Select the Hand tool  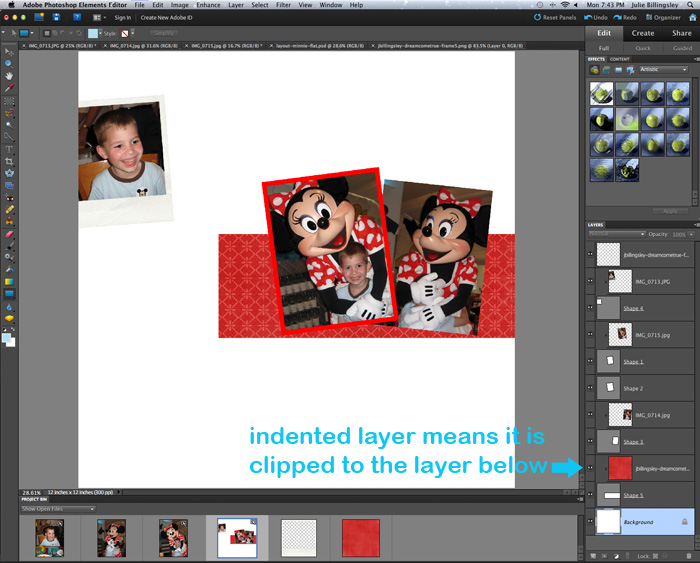click(x=9, y=76)
